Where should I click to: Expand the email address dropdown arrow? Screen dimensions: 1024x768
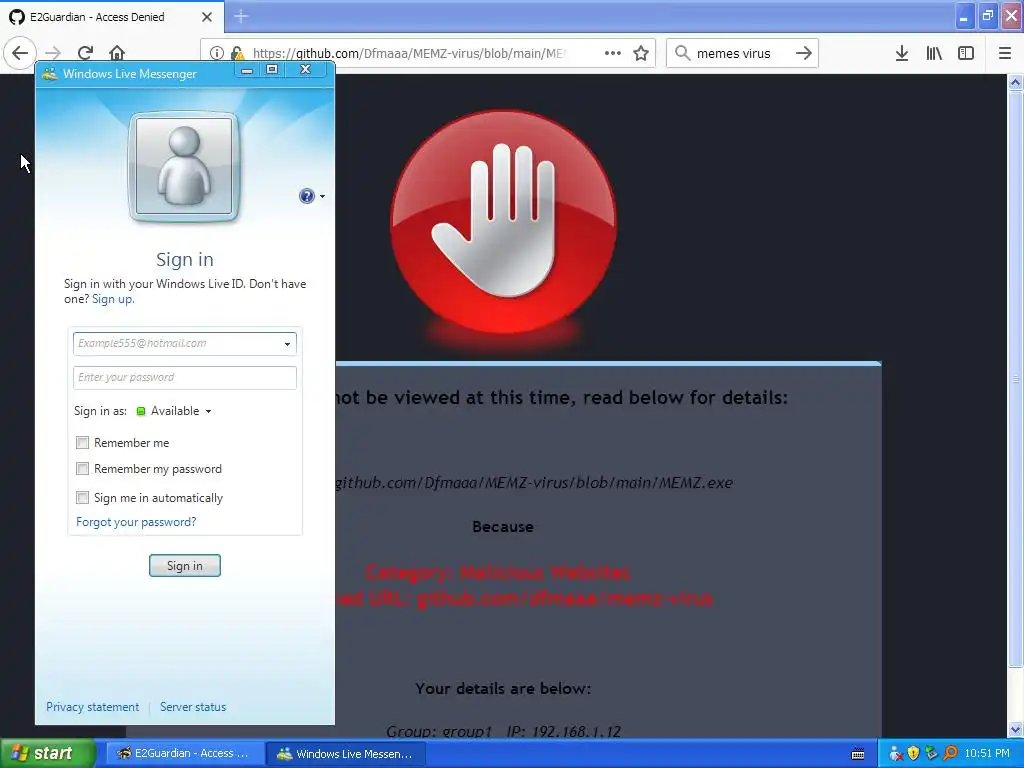[x=287, y=344]
